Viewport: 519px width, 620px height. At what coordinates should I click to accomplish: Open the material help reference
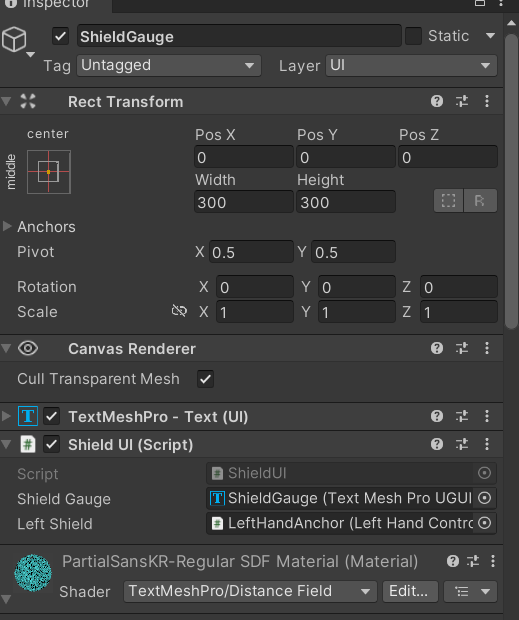pos(453,561)
